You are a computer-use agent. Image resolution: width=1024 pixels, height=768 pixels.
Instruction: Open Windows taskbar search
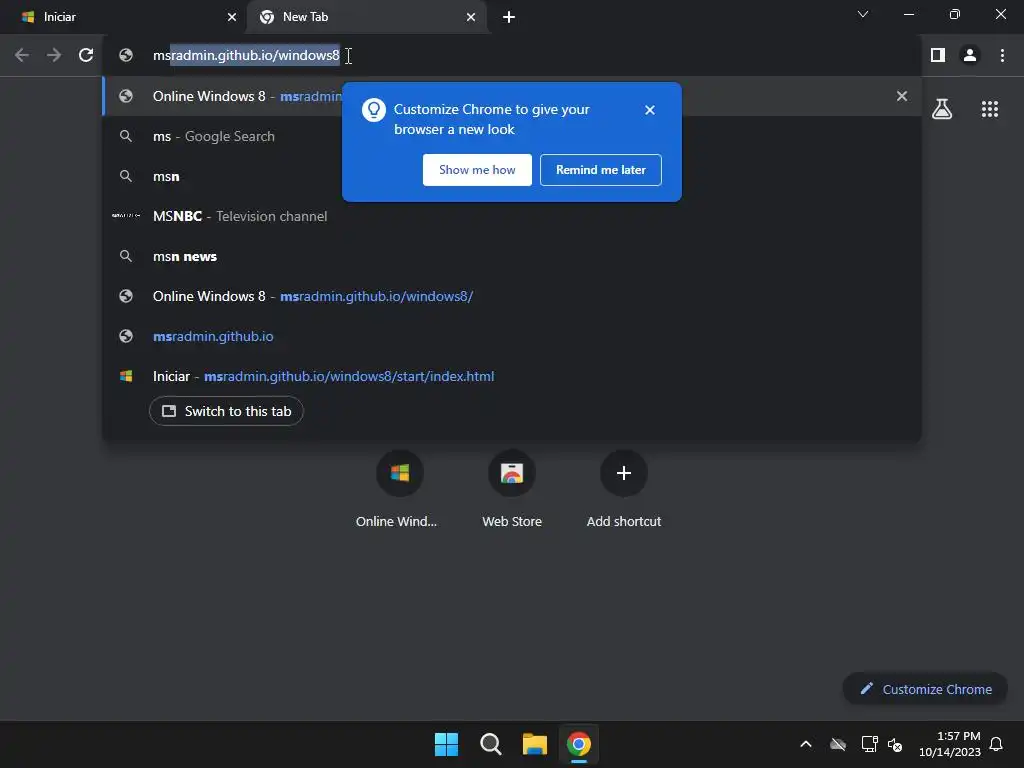point(490,744)
